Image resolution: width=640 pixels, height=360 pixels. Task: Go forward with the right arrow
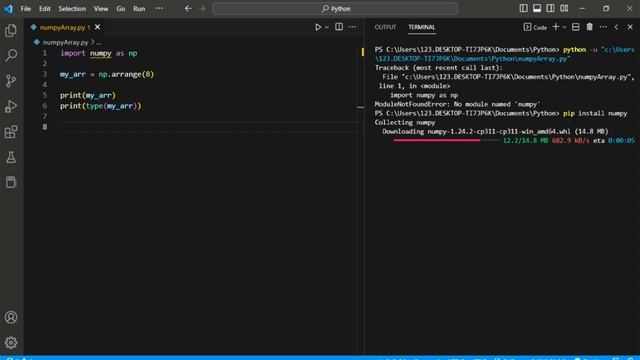202,9
